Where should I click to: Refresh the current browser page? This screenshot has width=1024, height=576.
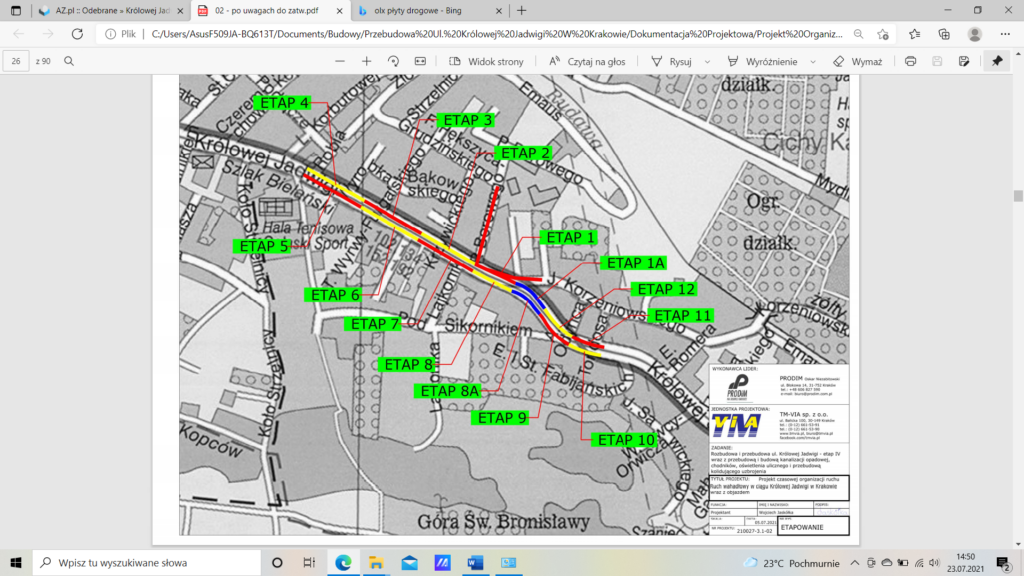click(x=77, y=33)
